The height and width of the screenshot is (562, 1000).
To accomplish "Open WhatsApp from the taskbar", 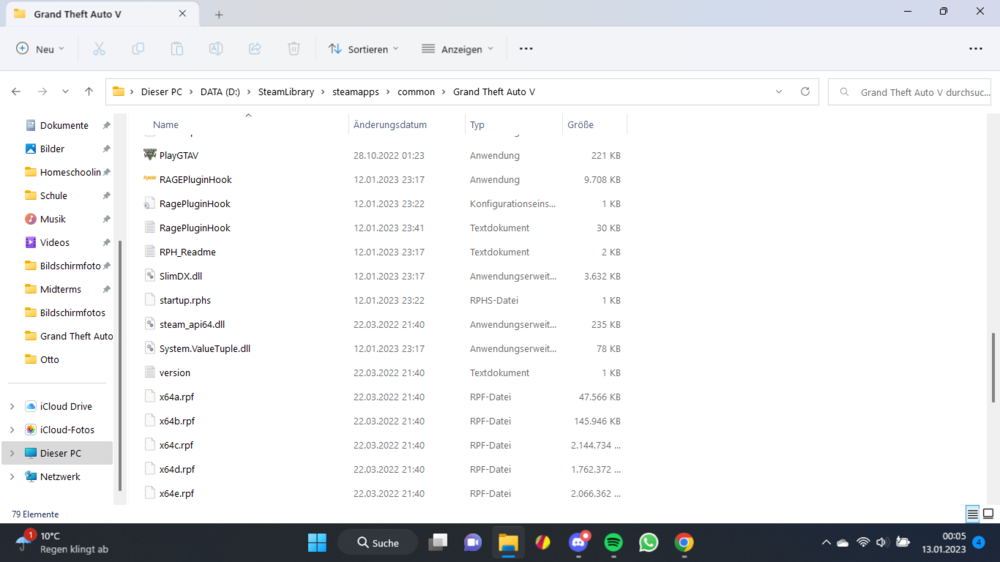I will click(649, 543).
